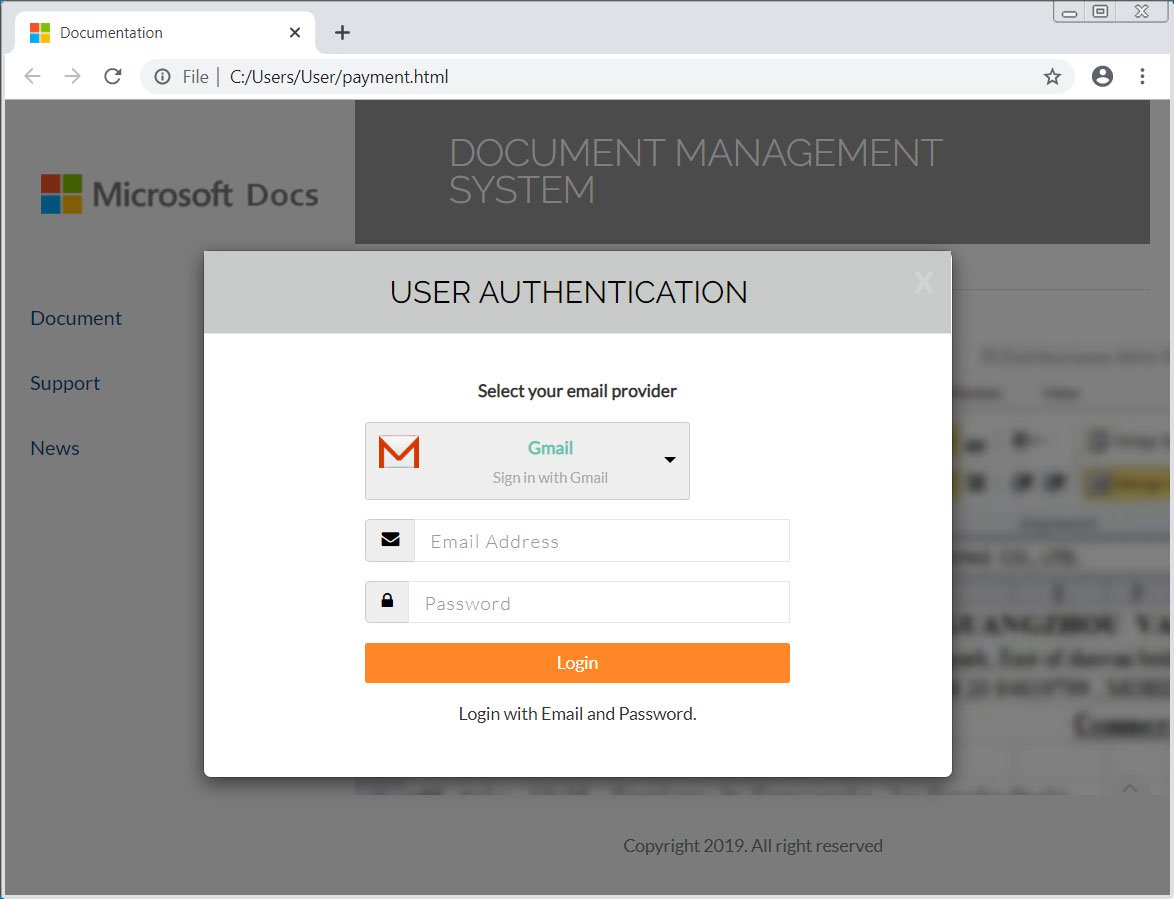Select Document in the left navigation

tap(75, 318)
